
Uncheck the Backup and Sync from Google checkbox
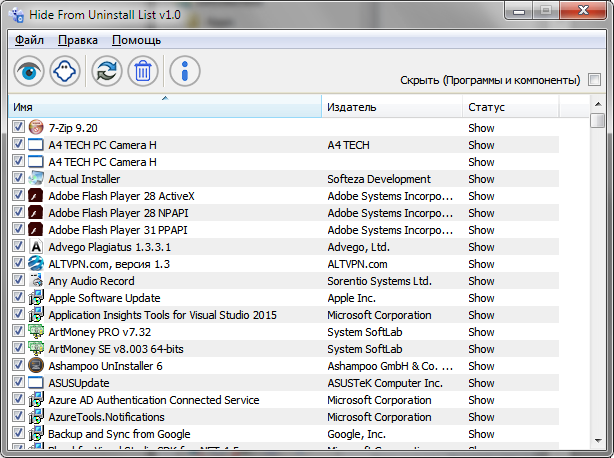(18, 433)
